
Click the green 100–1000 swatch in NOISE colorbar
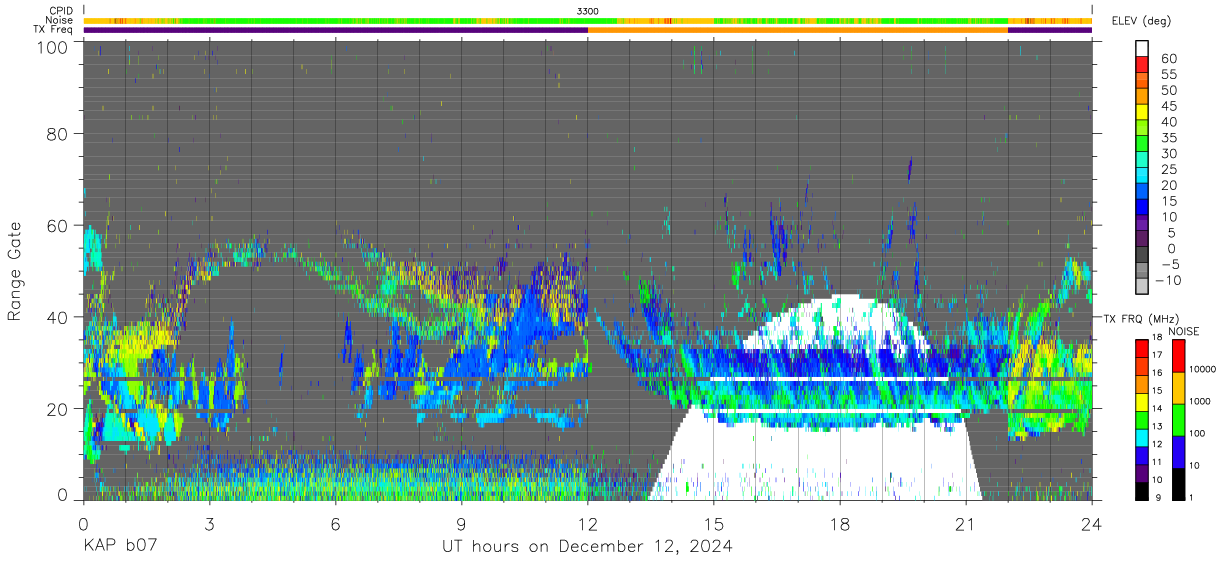[x=1179, y=418]
